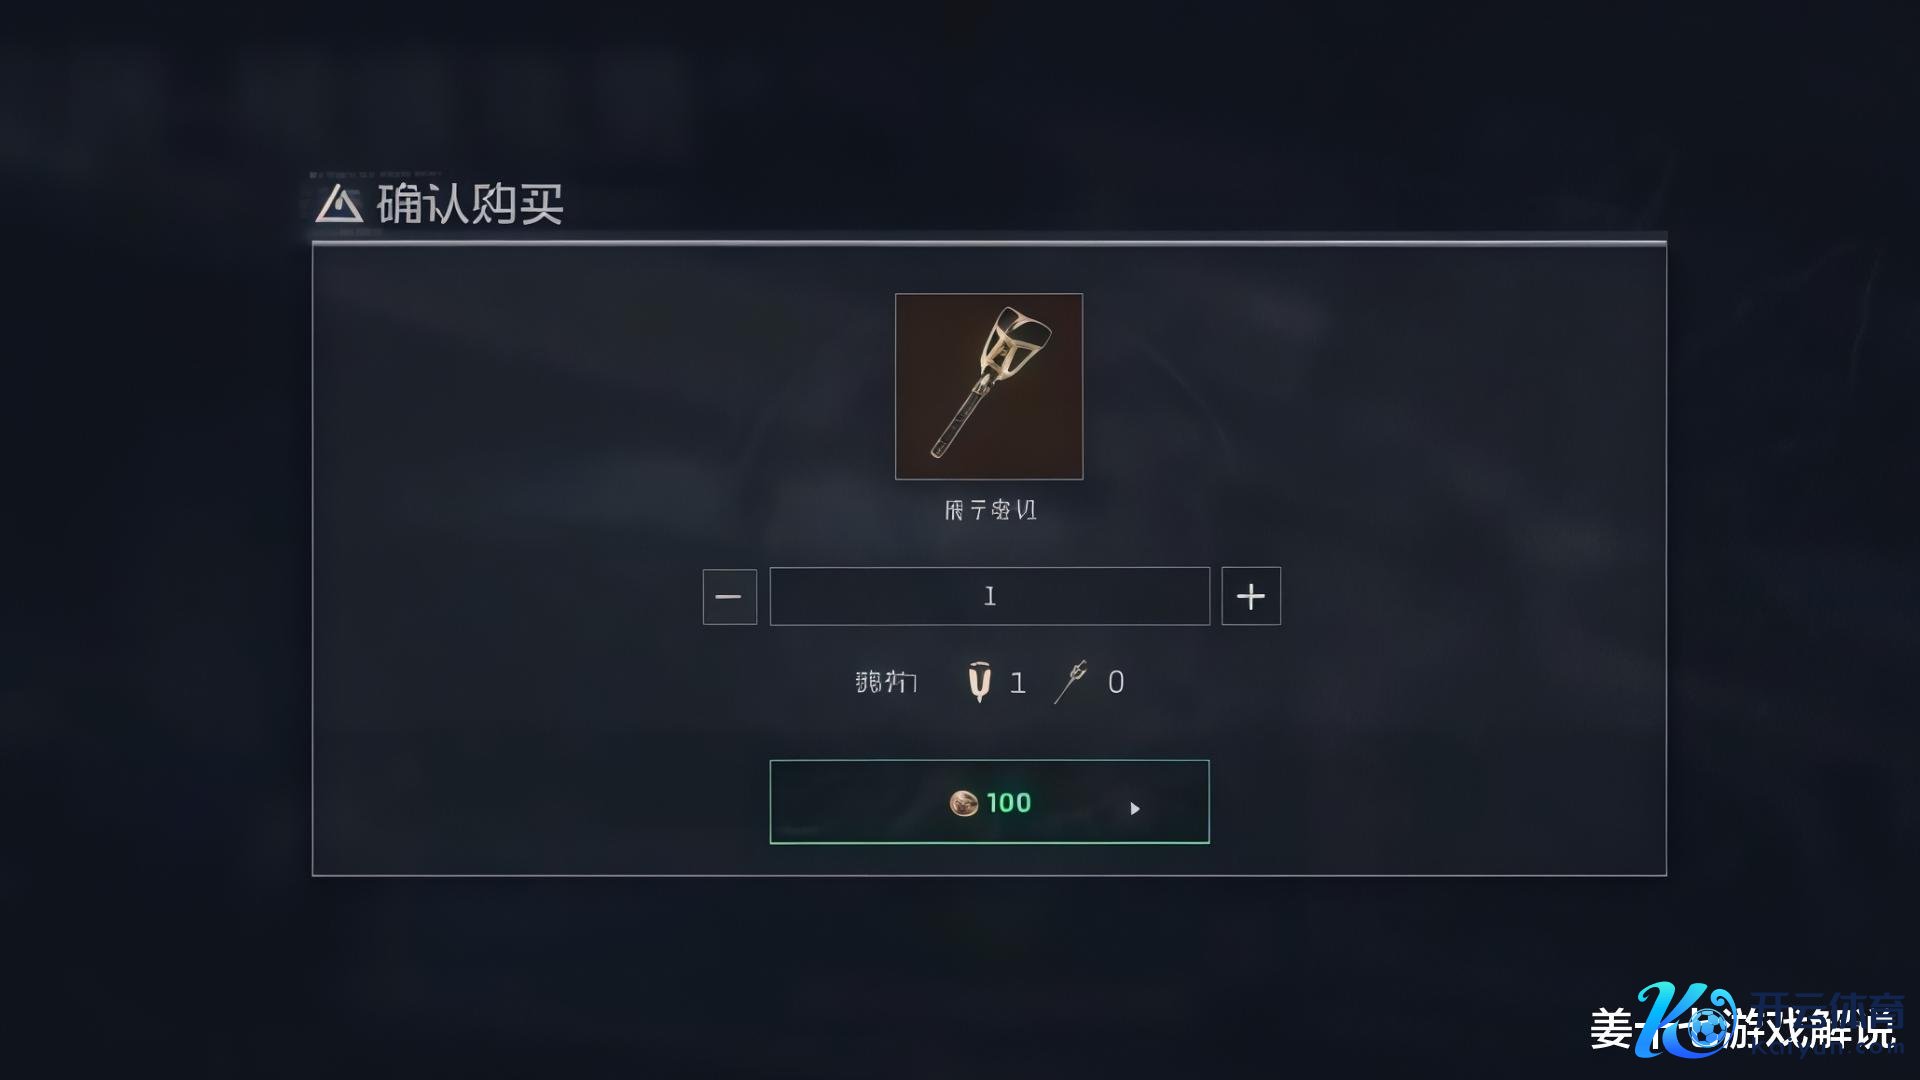Click the count 0 beside stick icon
This screenshot has height=1080, width=1920.
(x=1116, y=683)
